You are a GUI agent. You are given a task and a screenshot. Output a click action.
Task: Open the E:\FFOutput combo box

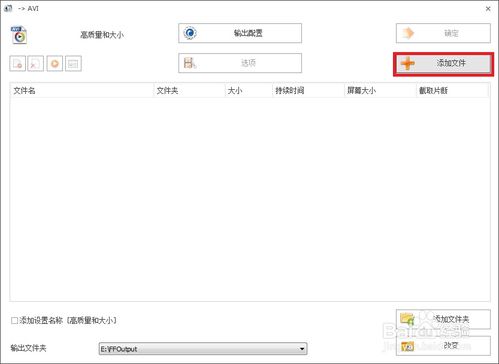point(203,349)
